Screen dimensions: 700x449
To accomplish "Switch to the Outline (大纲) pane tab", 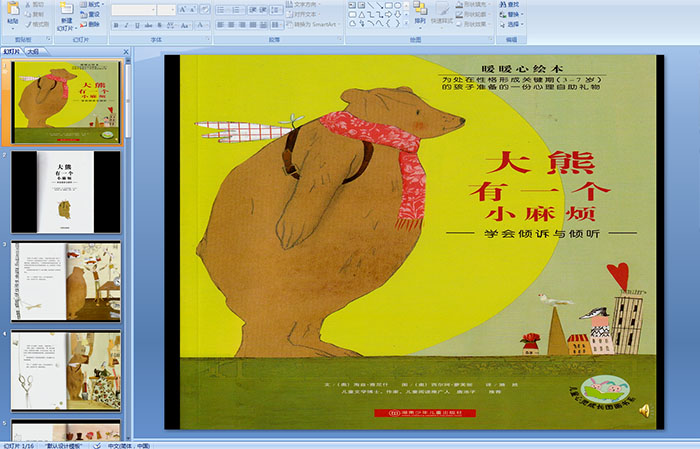I will [33, 52].
